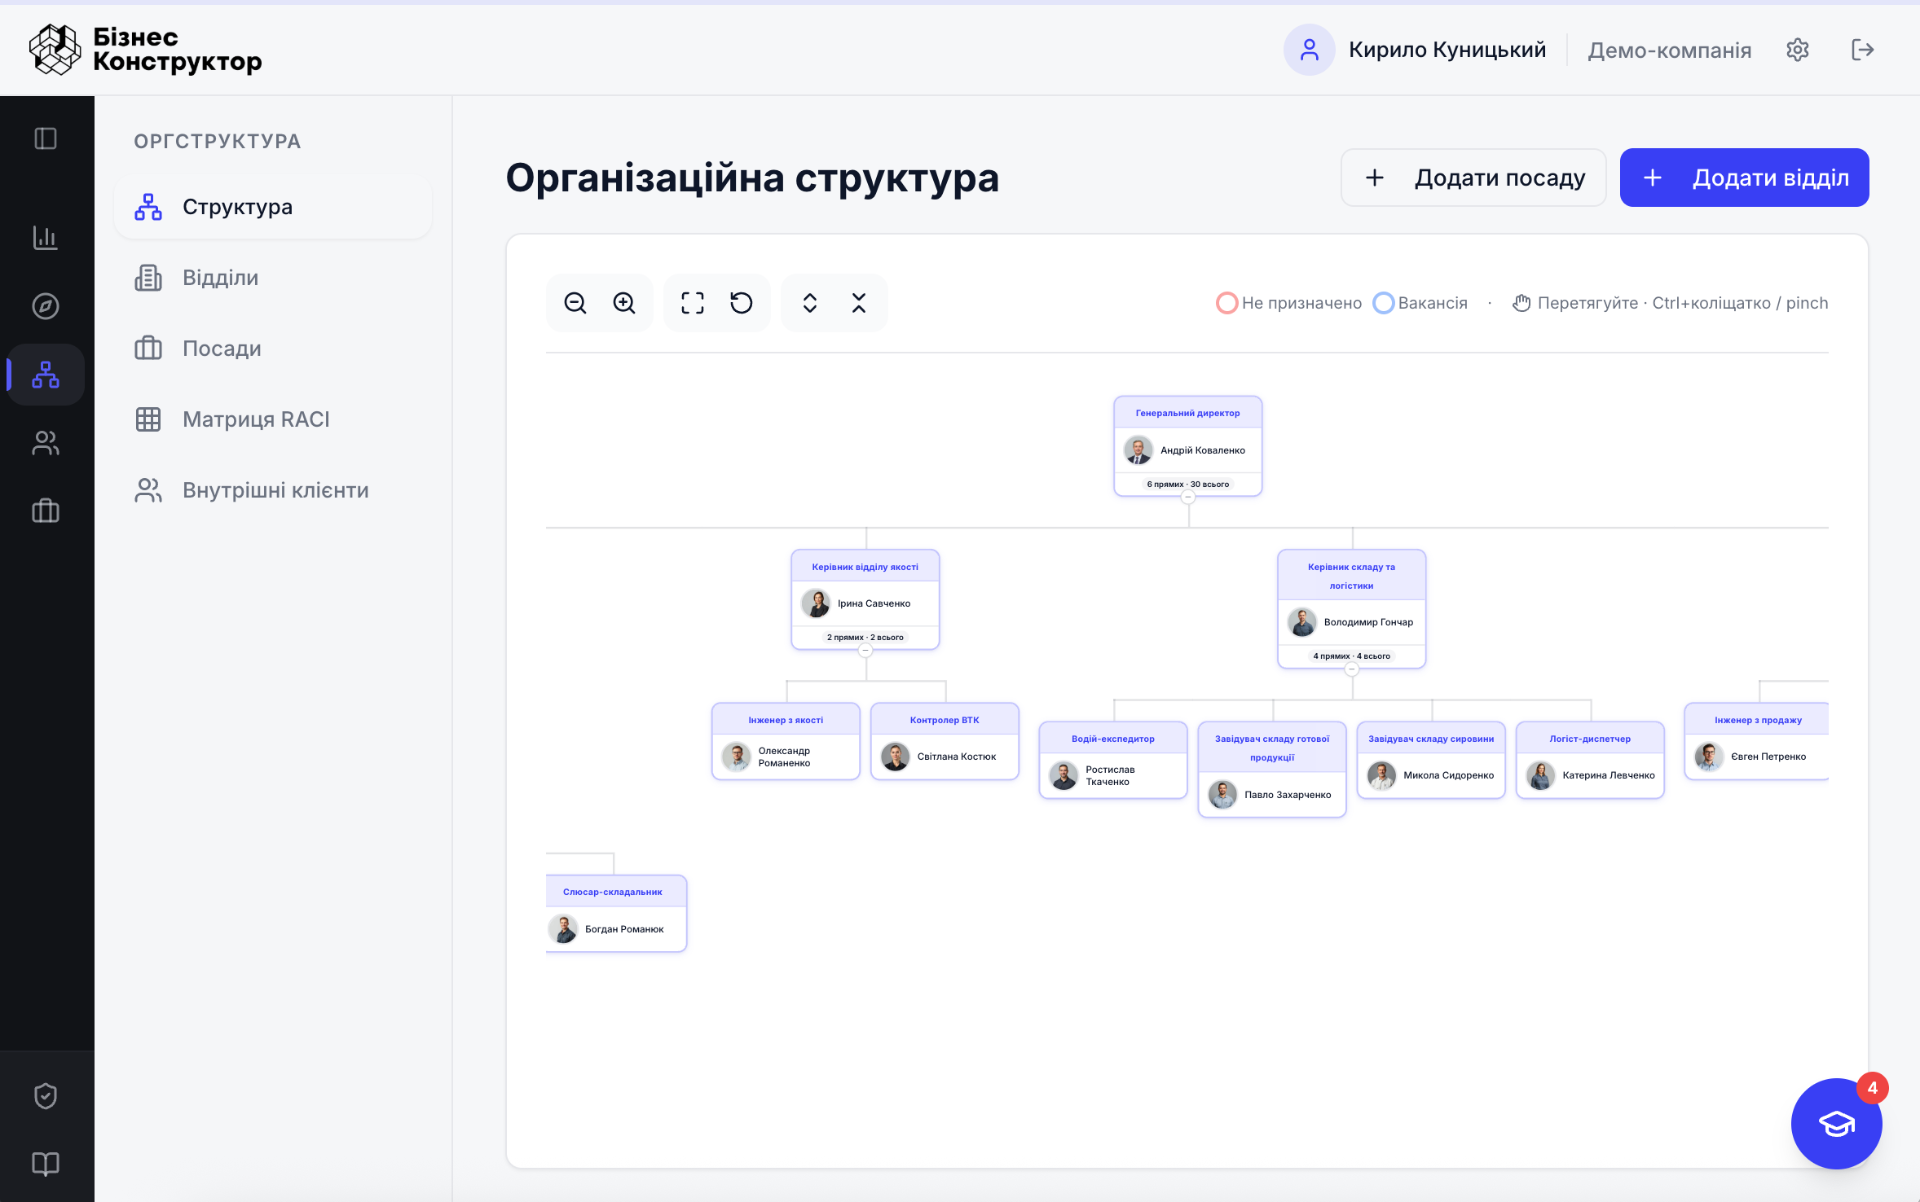Collapse Керівник складу та логістики node toggle

[x=1352, y=669]
